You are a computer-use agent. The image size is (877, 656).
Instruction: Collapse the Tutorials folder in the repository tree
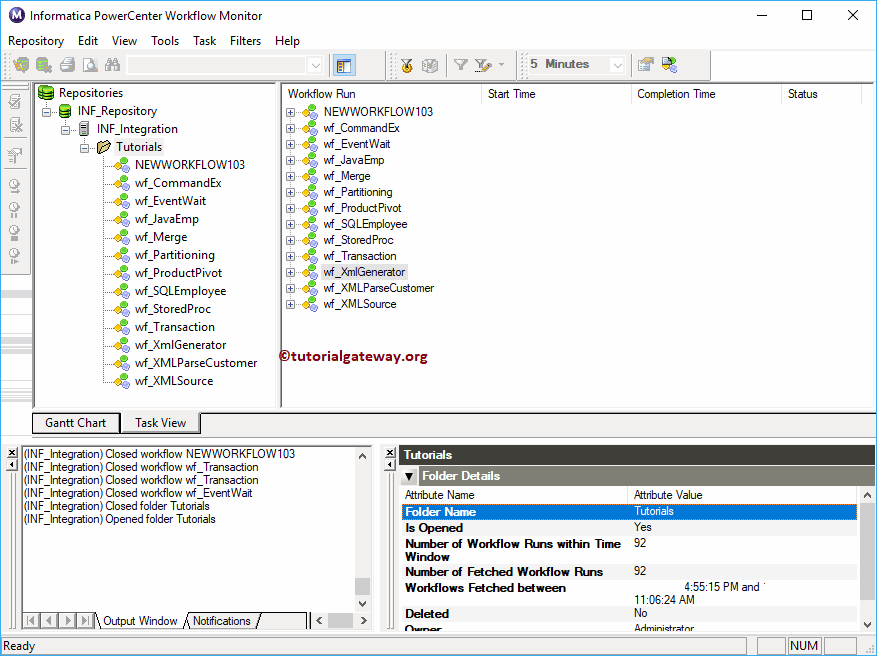86,146
